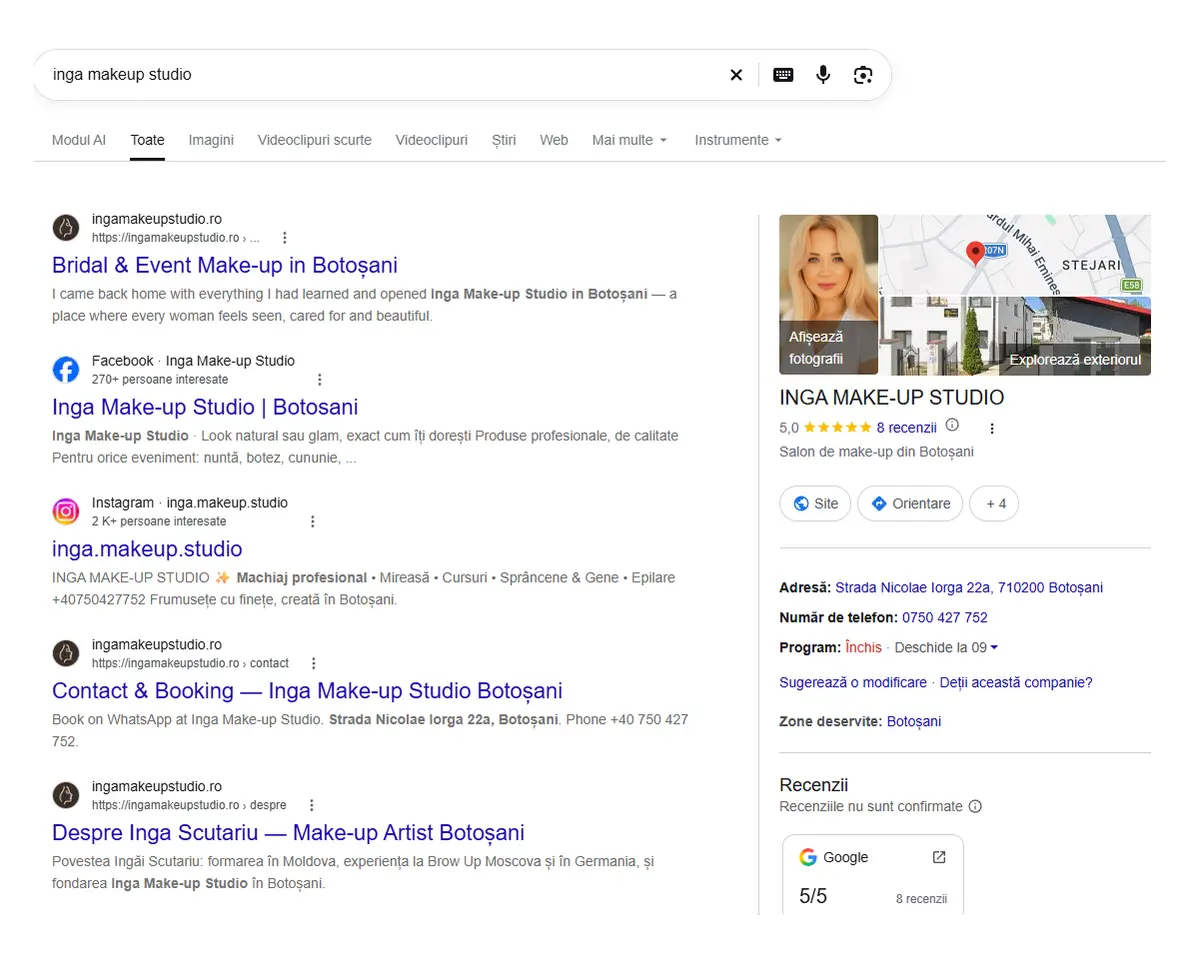
Task: Open the Explorează exteriorul street view thumbnail
Action: click(x=1015, y=336)
